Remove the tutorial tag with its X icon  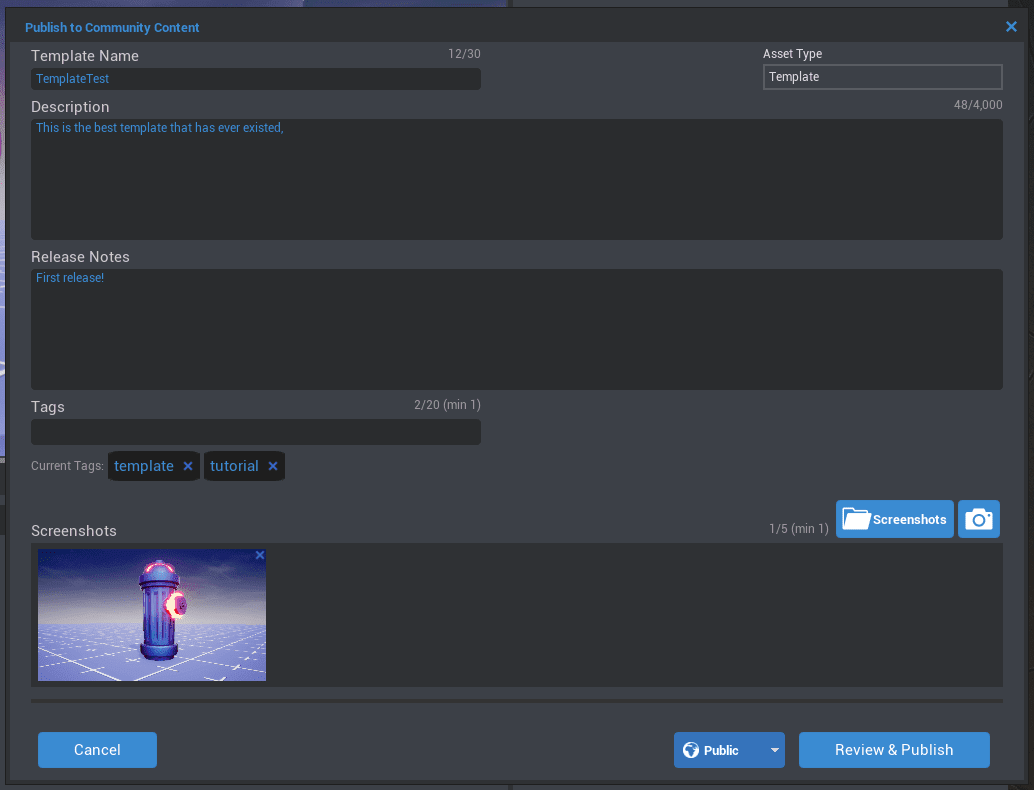[x=272, y=465]
